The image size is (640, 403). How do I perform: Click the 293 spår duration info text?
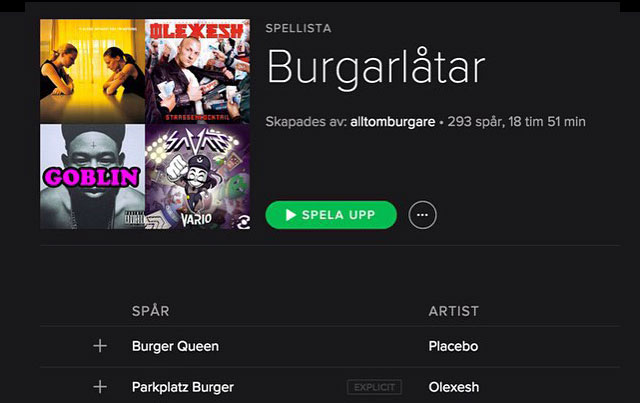pos(516,122)
